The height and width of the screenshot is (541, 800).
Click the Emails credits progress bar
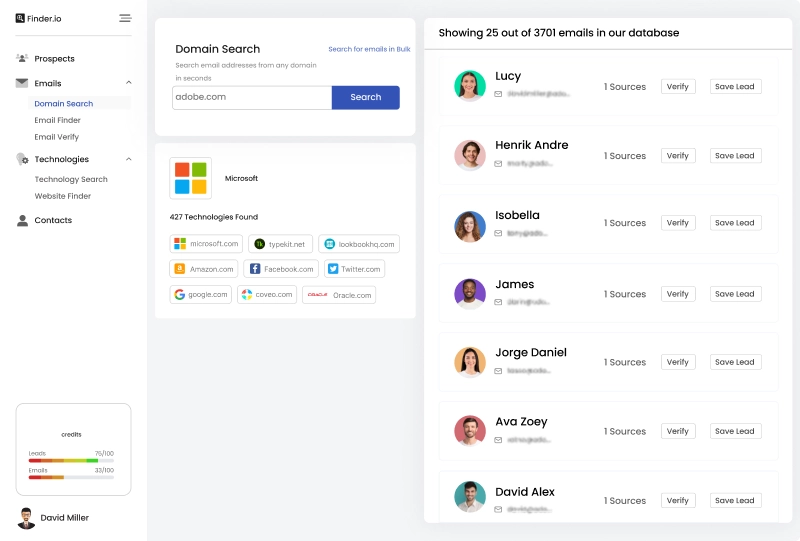tap(71, 477)
